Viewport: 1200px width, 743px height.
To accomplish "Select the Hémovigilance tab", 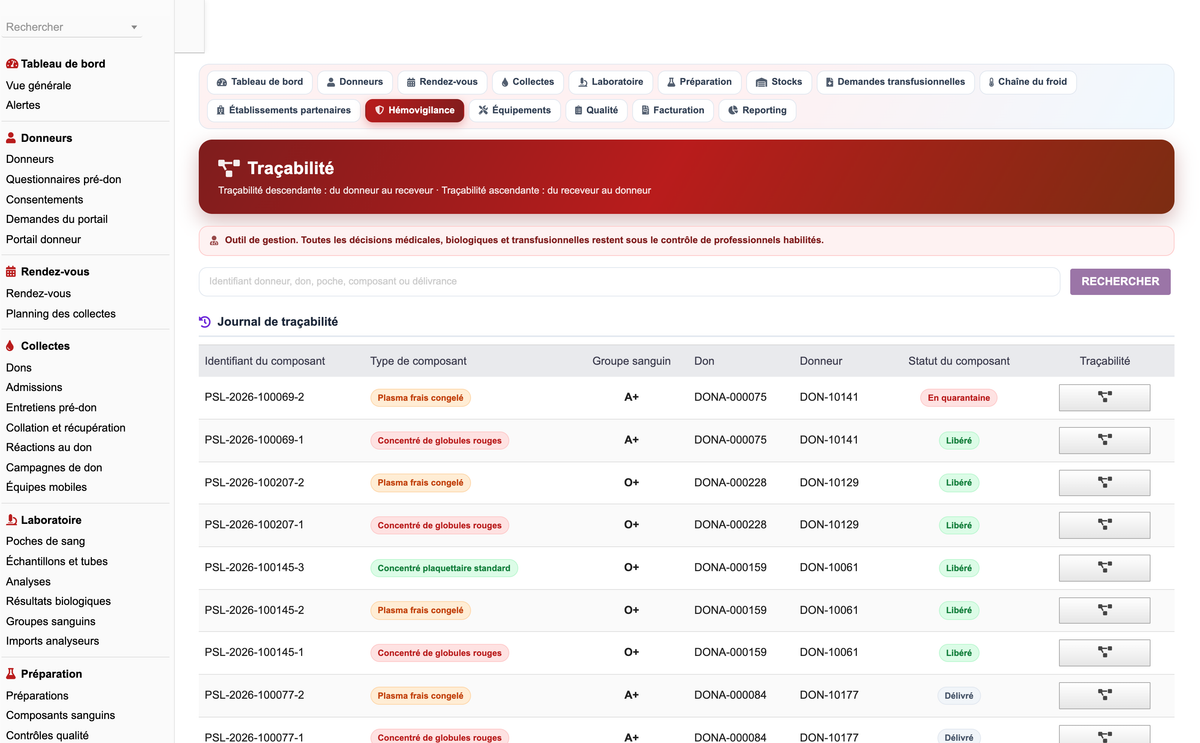I will tap(414, 110).
